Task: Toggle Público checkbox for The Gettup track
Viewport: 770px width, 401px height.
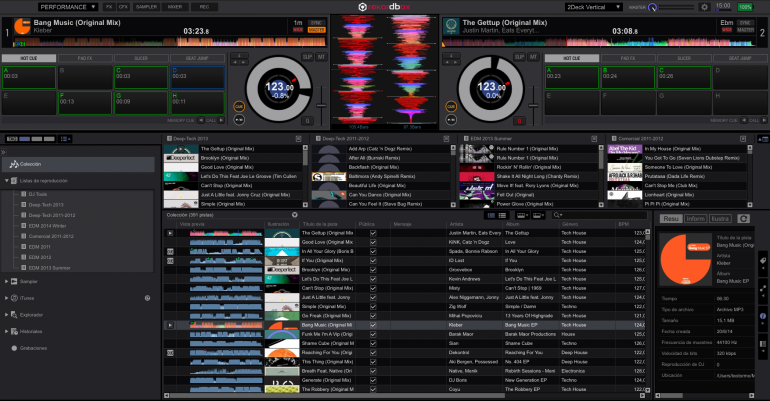Action: tap(373, 232)
